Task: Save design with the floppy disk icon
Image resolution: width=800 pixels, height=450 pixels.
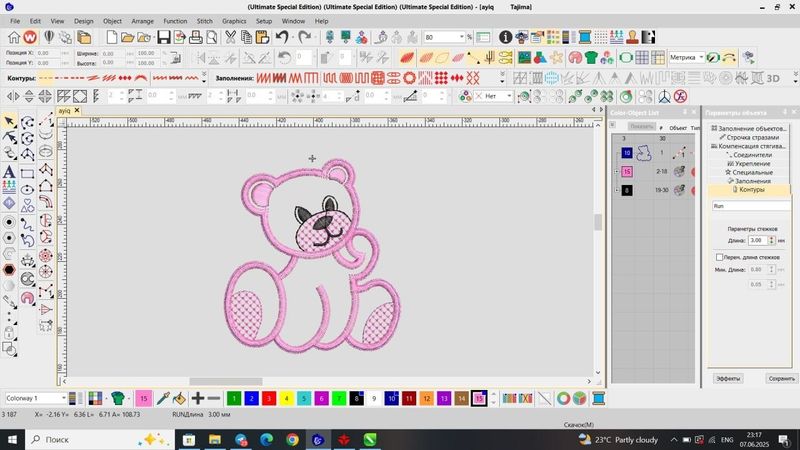Action: 163,37
